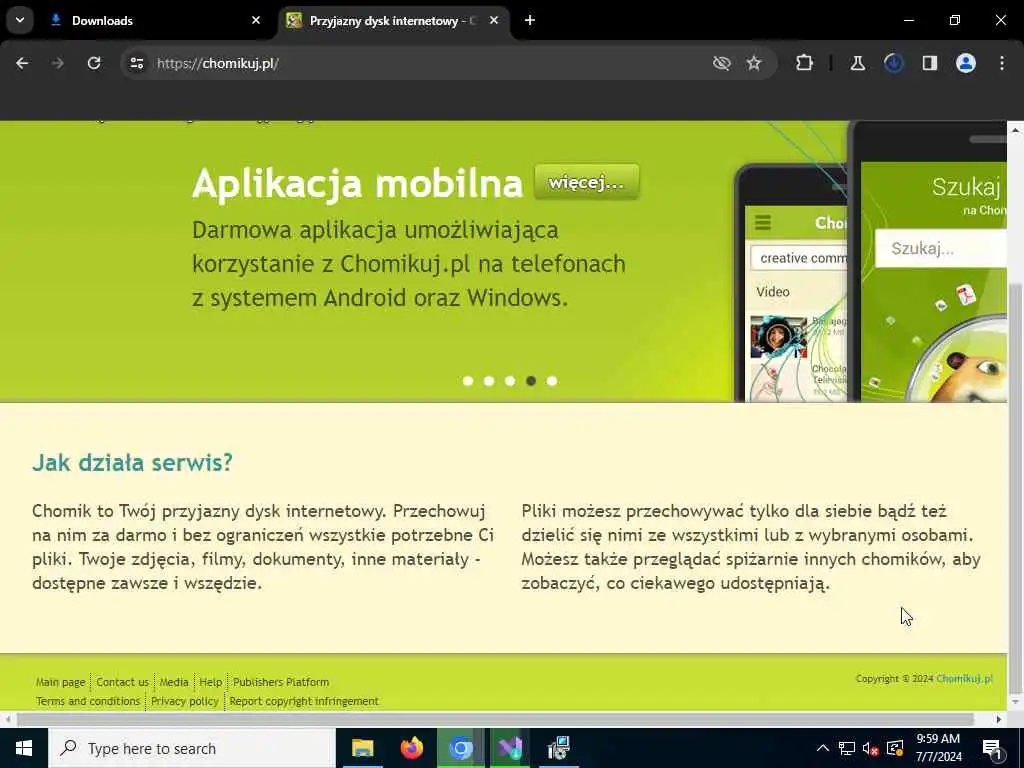Viewport: 1024px width, 768px height.
Task: Open the Windows Start menu
Action: [24, 748]
